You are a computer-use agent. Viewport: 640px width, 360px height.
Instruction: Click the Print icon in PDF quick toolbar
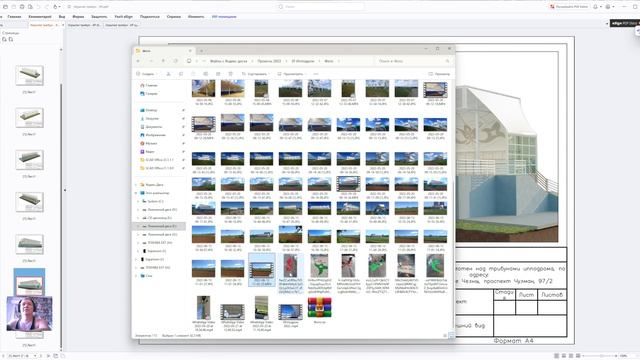point(22,7)
